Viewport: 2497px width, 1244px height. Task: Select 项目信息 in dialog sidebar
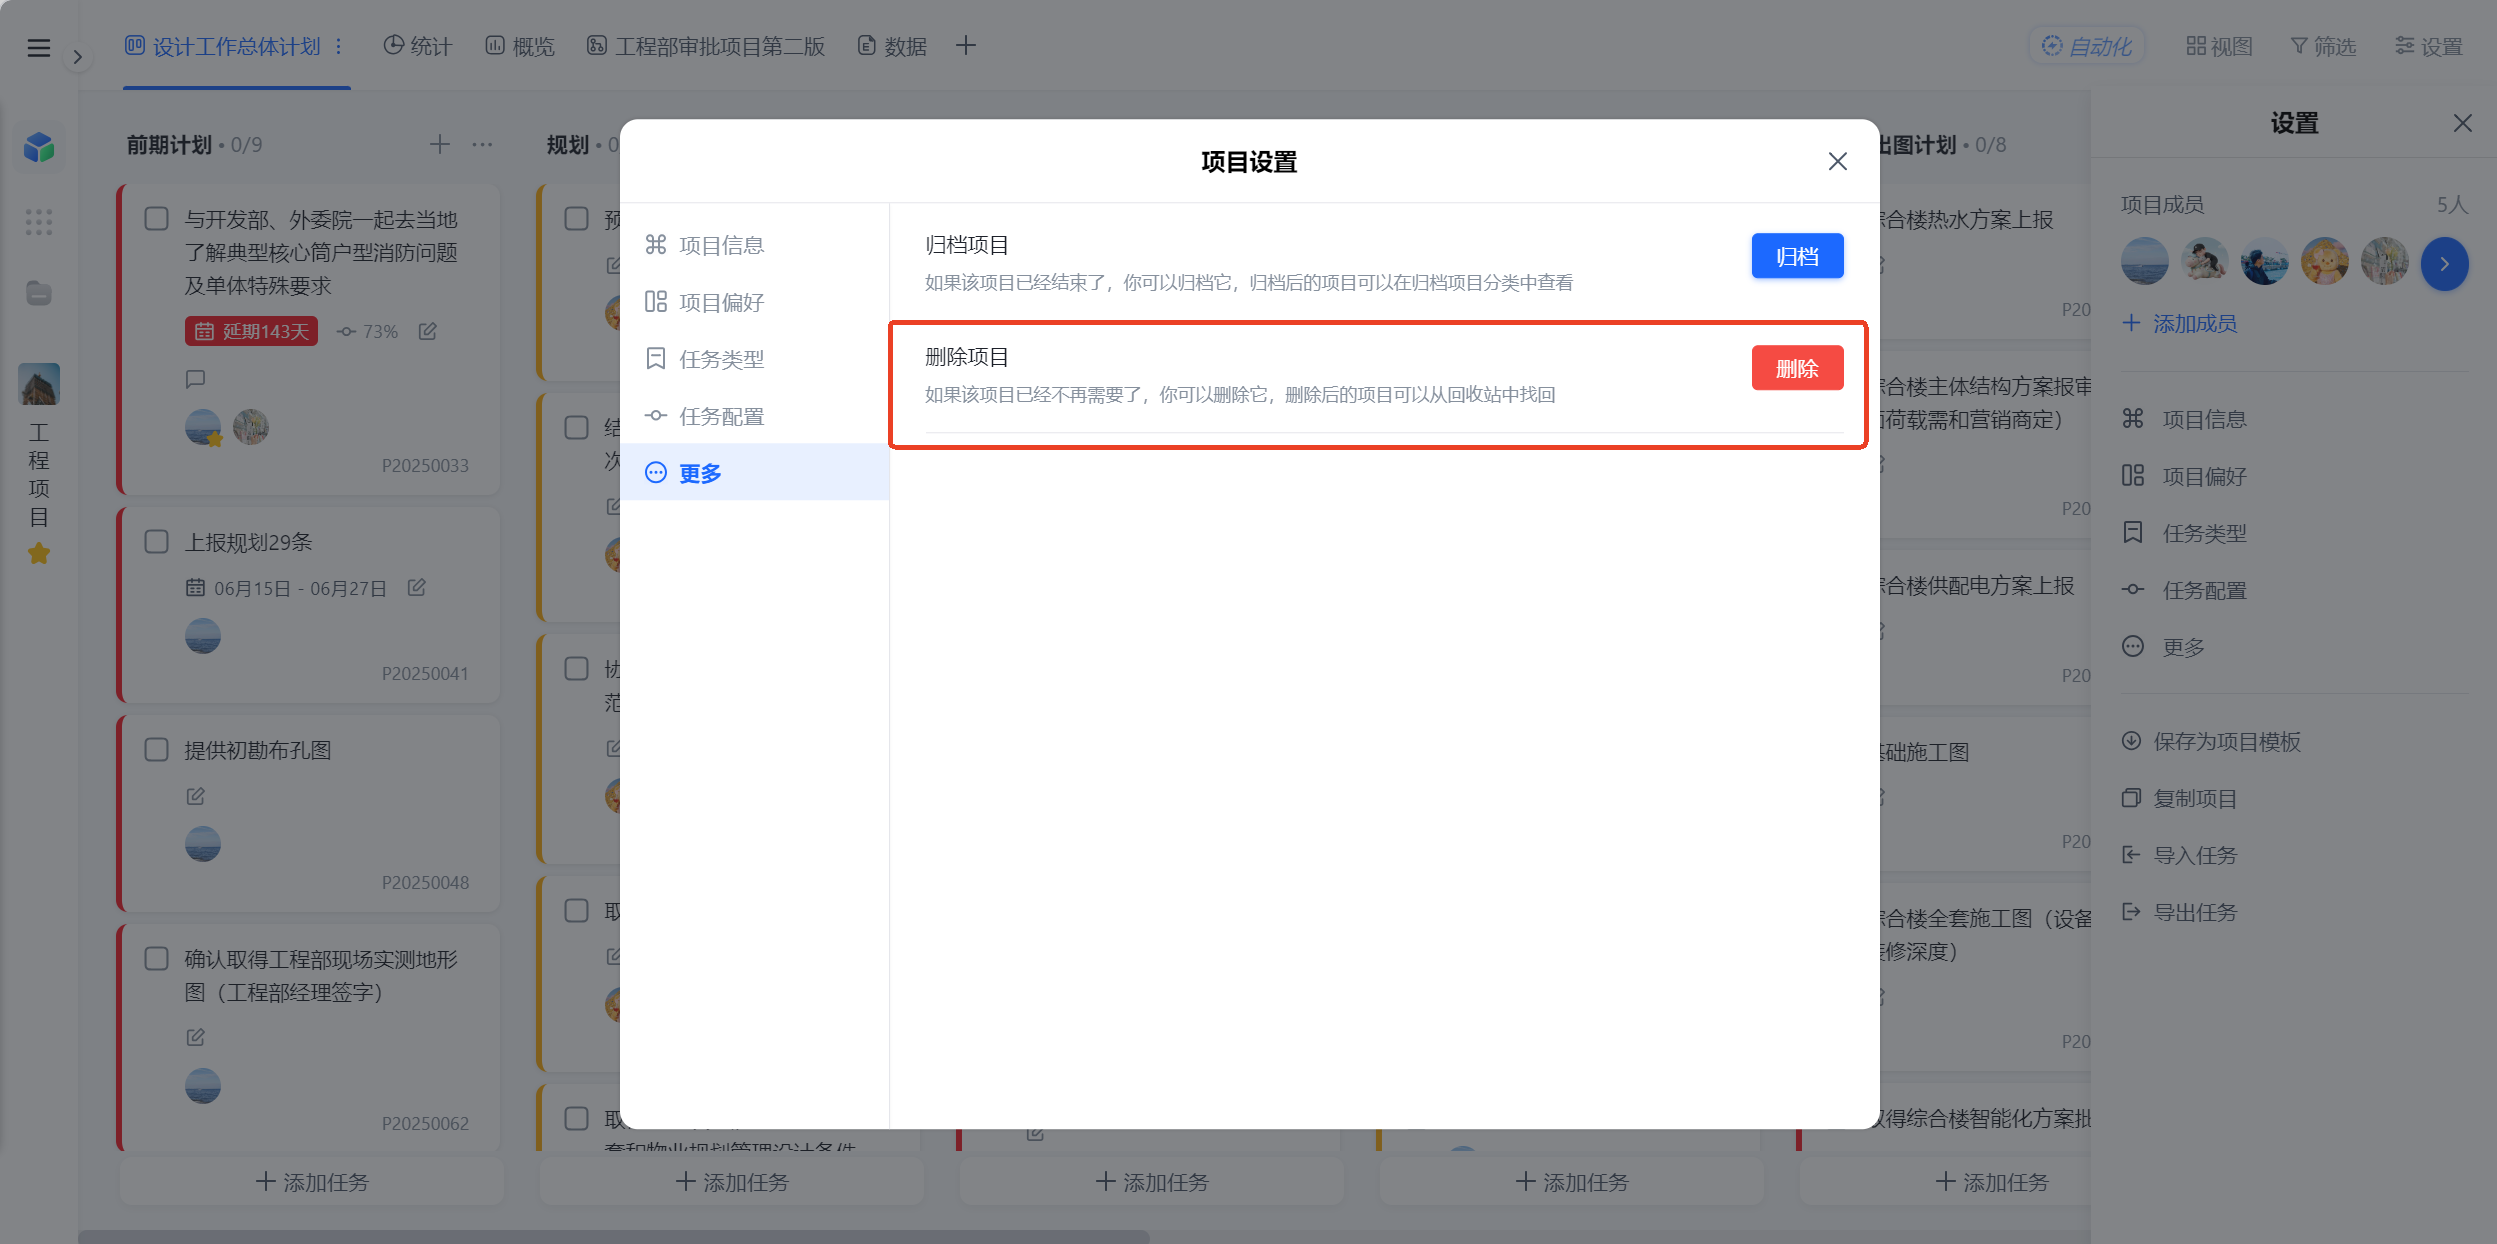[754, 245]
